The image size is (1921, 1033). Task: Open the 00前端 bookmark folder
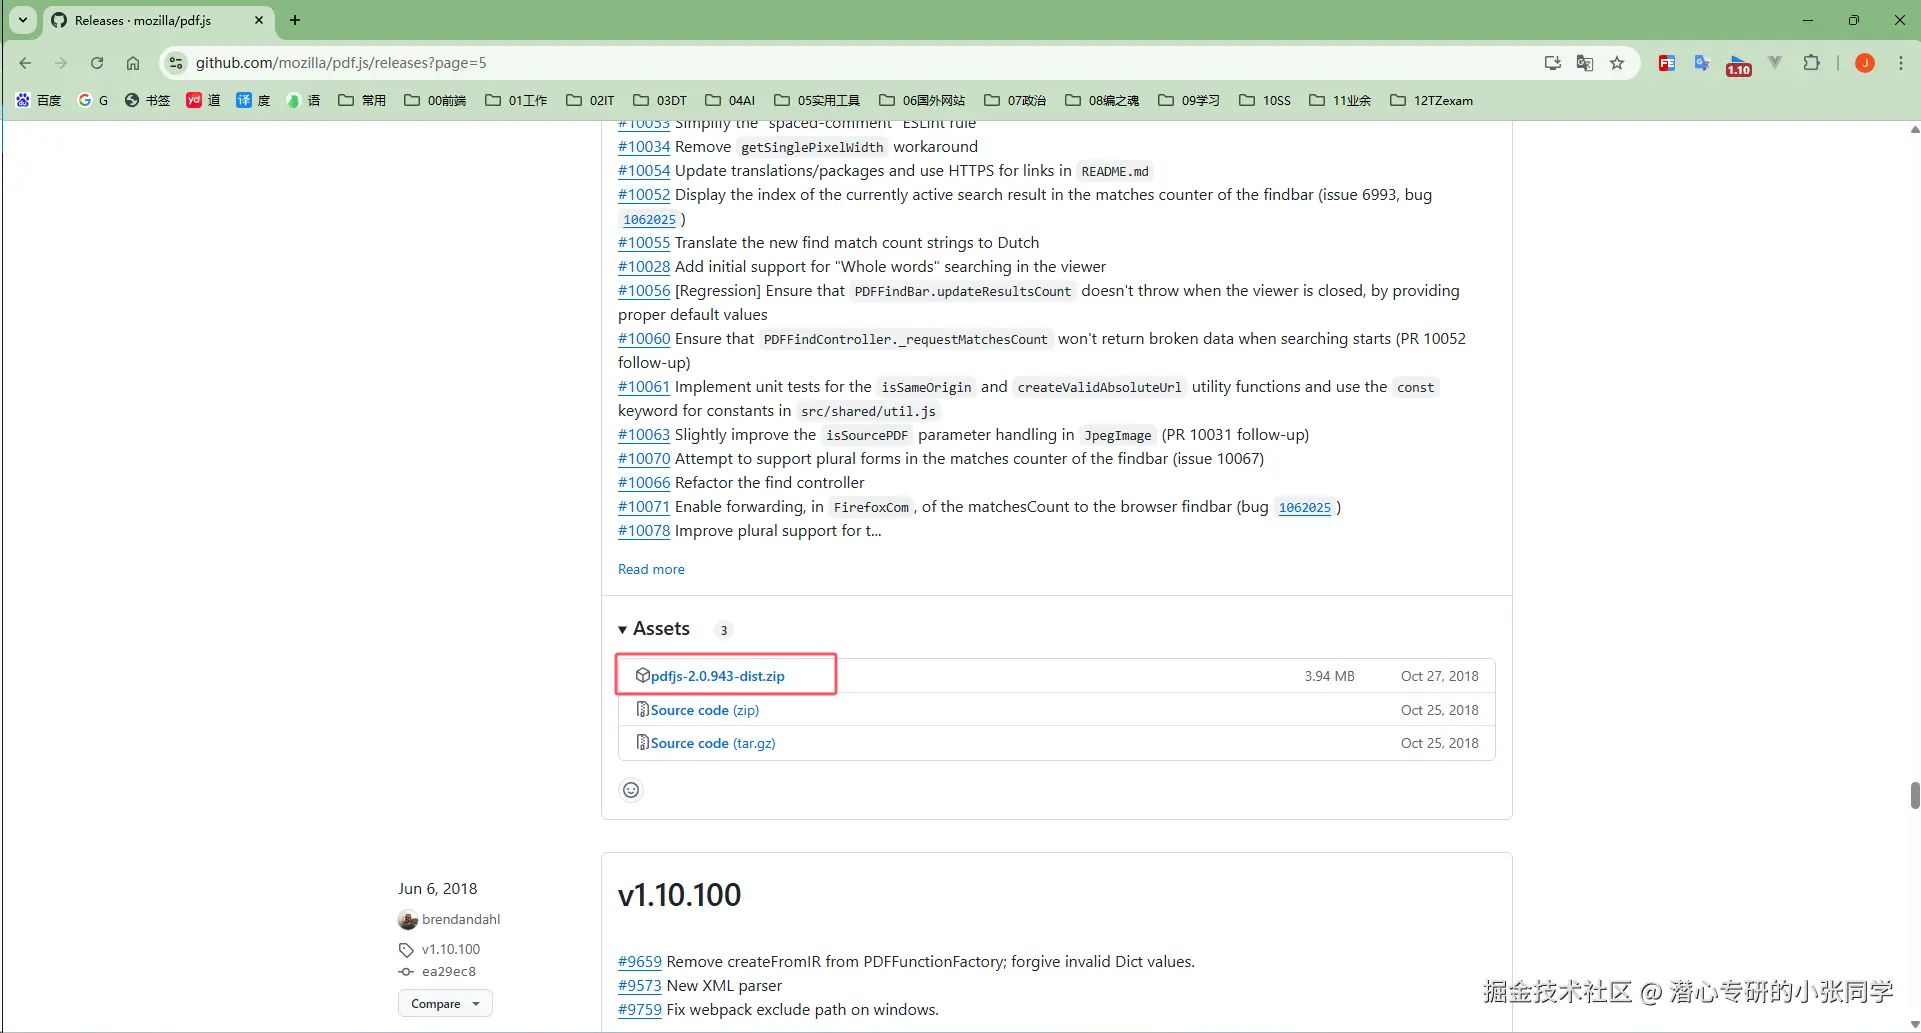pos(435,100)
